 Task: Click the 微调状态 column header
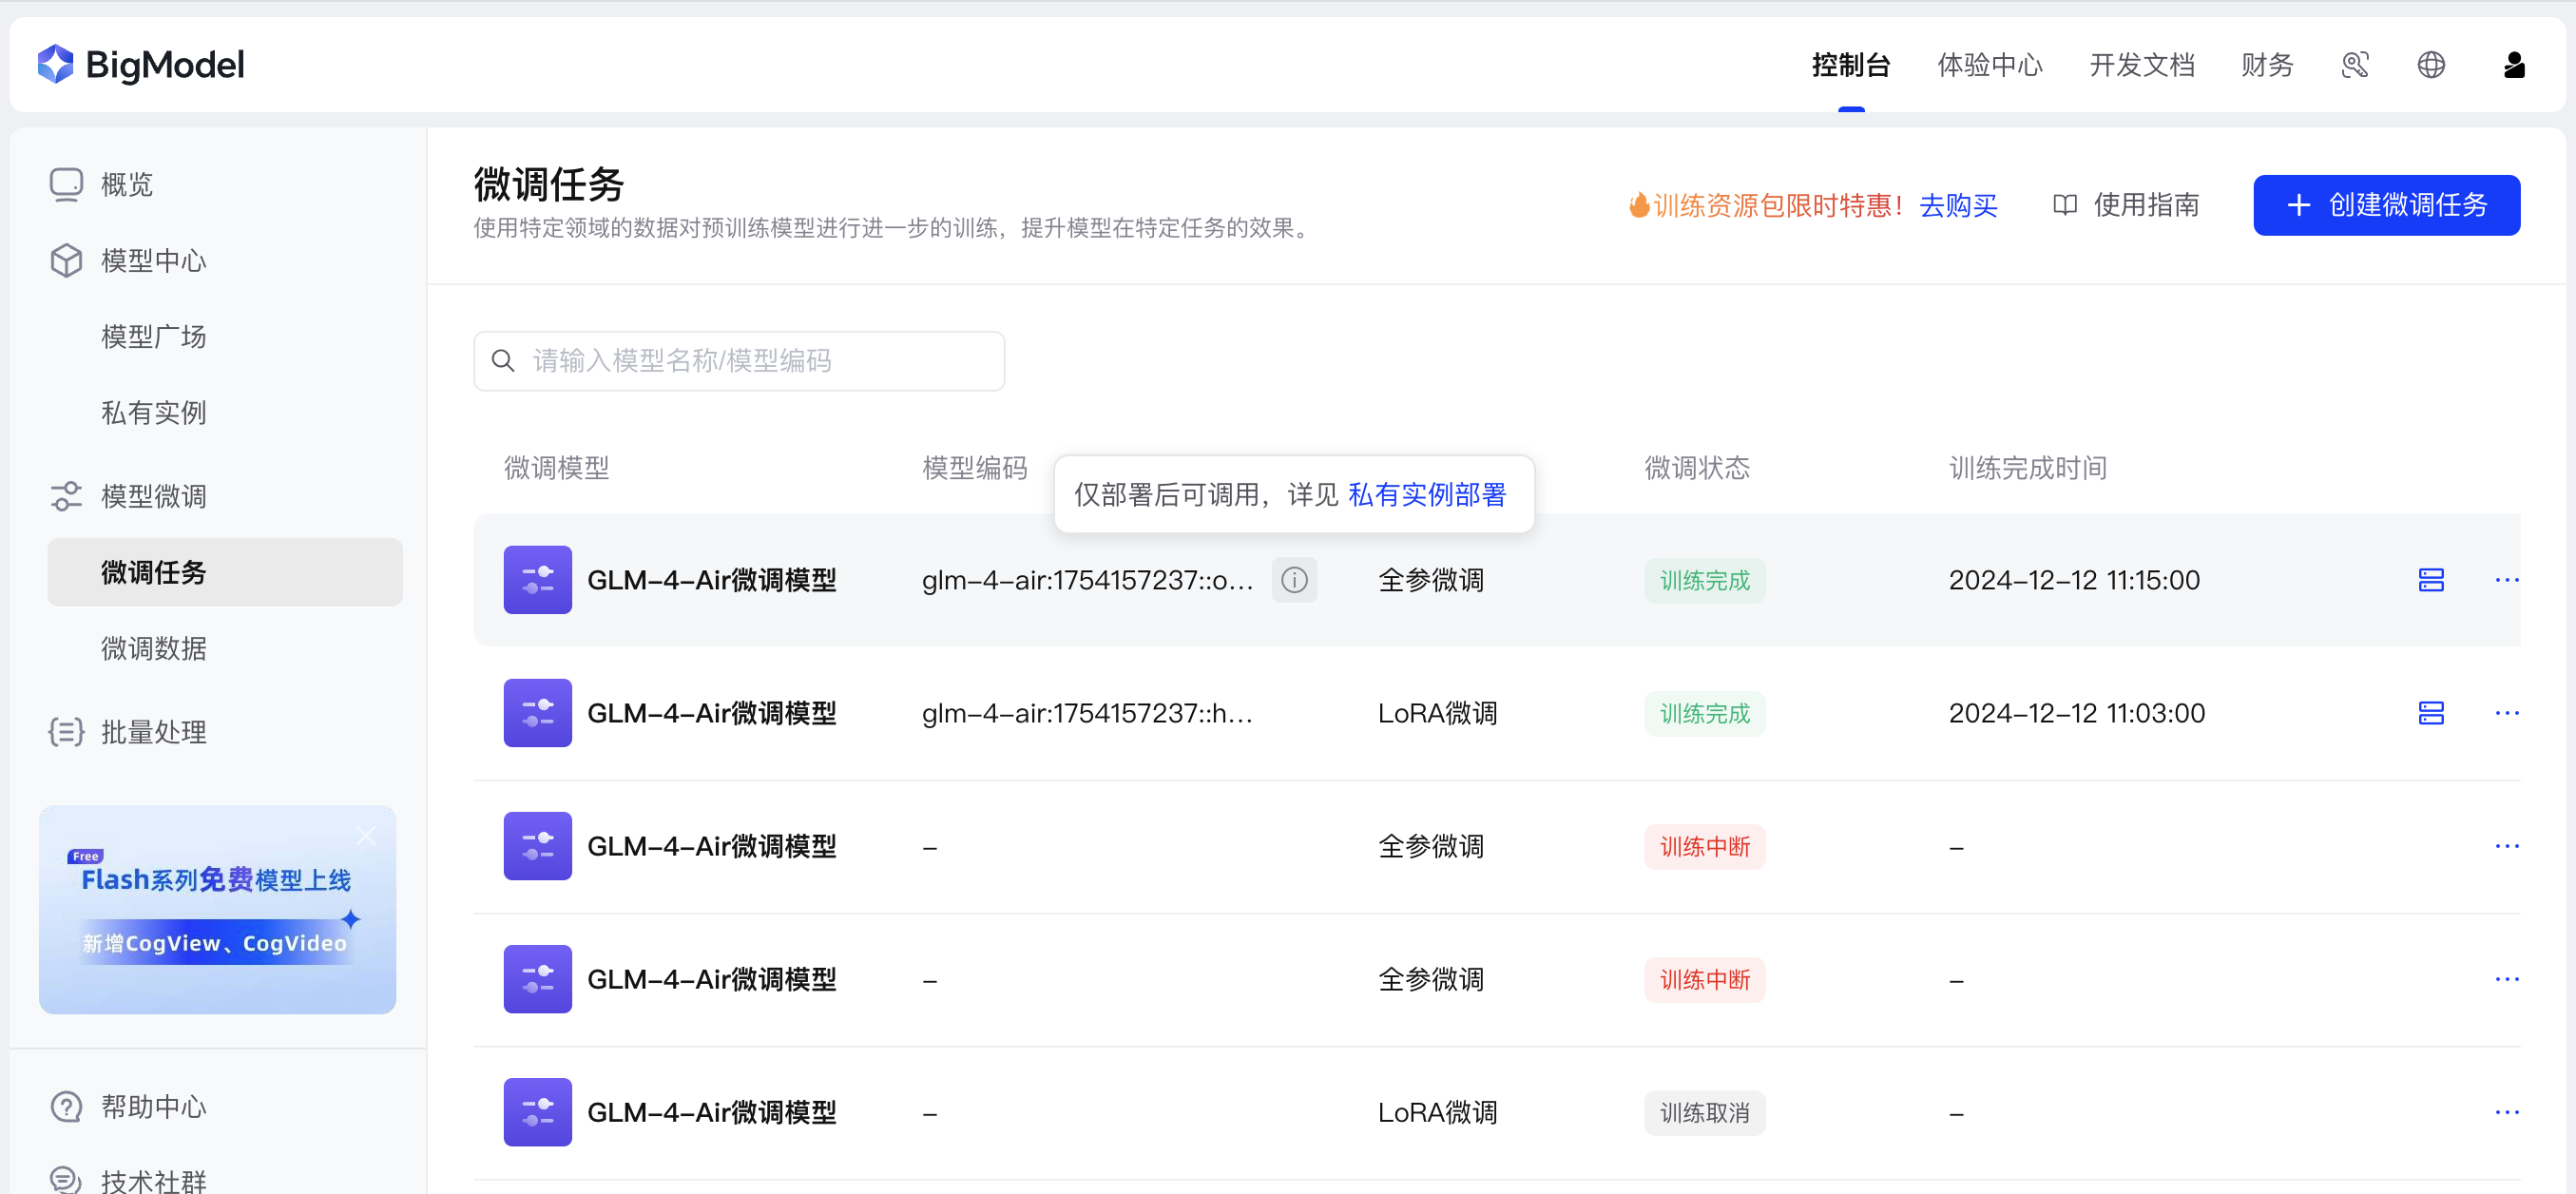(x=1697, y=468)
